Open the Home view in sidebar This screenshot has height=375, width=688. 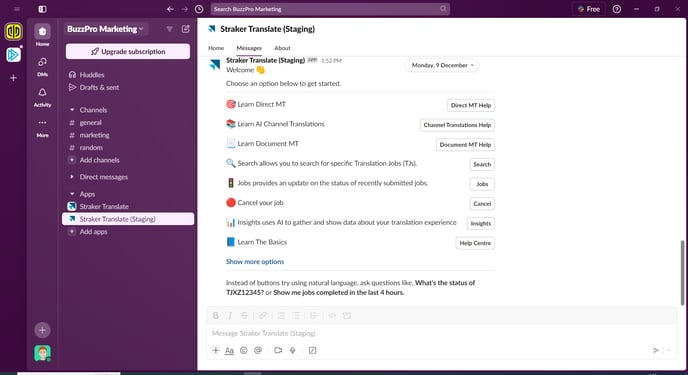[x=42, y=35]
